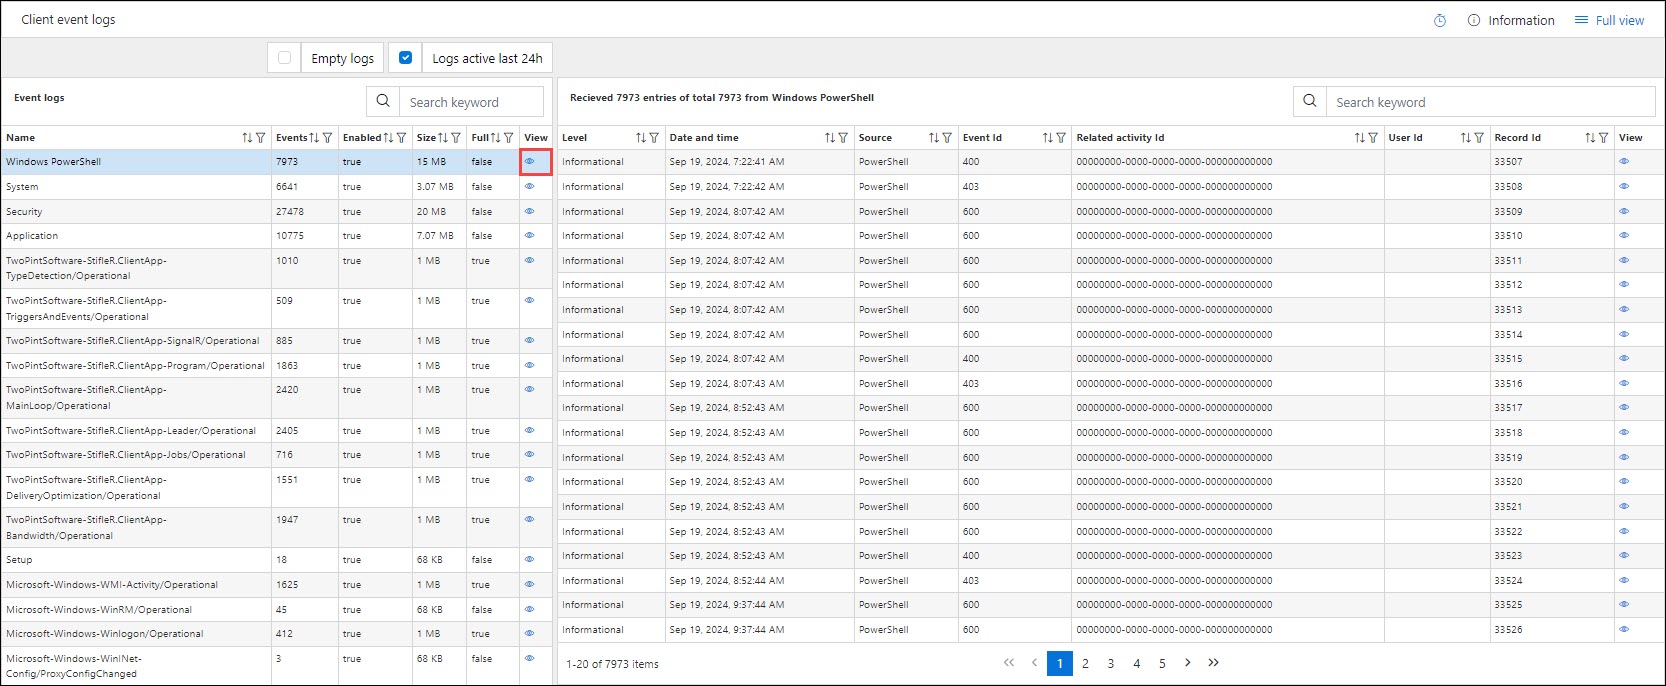View the Security log entries eye icon
The image size is (1666, 686).
point(530,211)
